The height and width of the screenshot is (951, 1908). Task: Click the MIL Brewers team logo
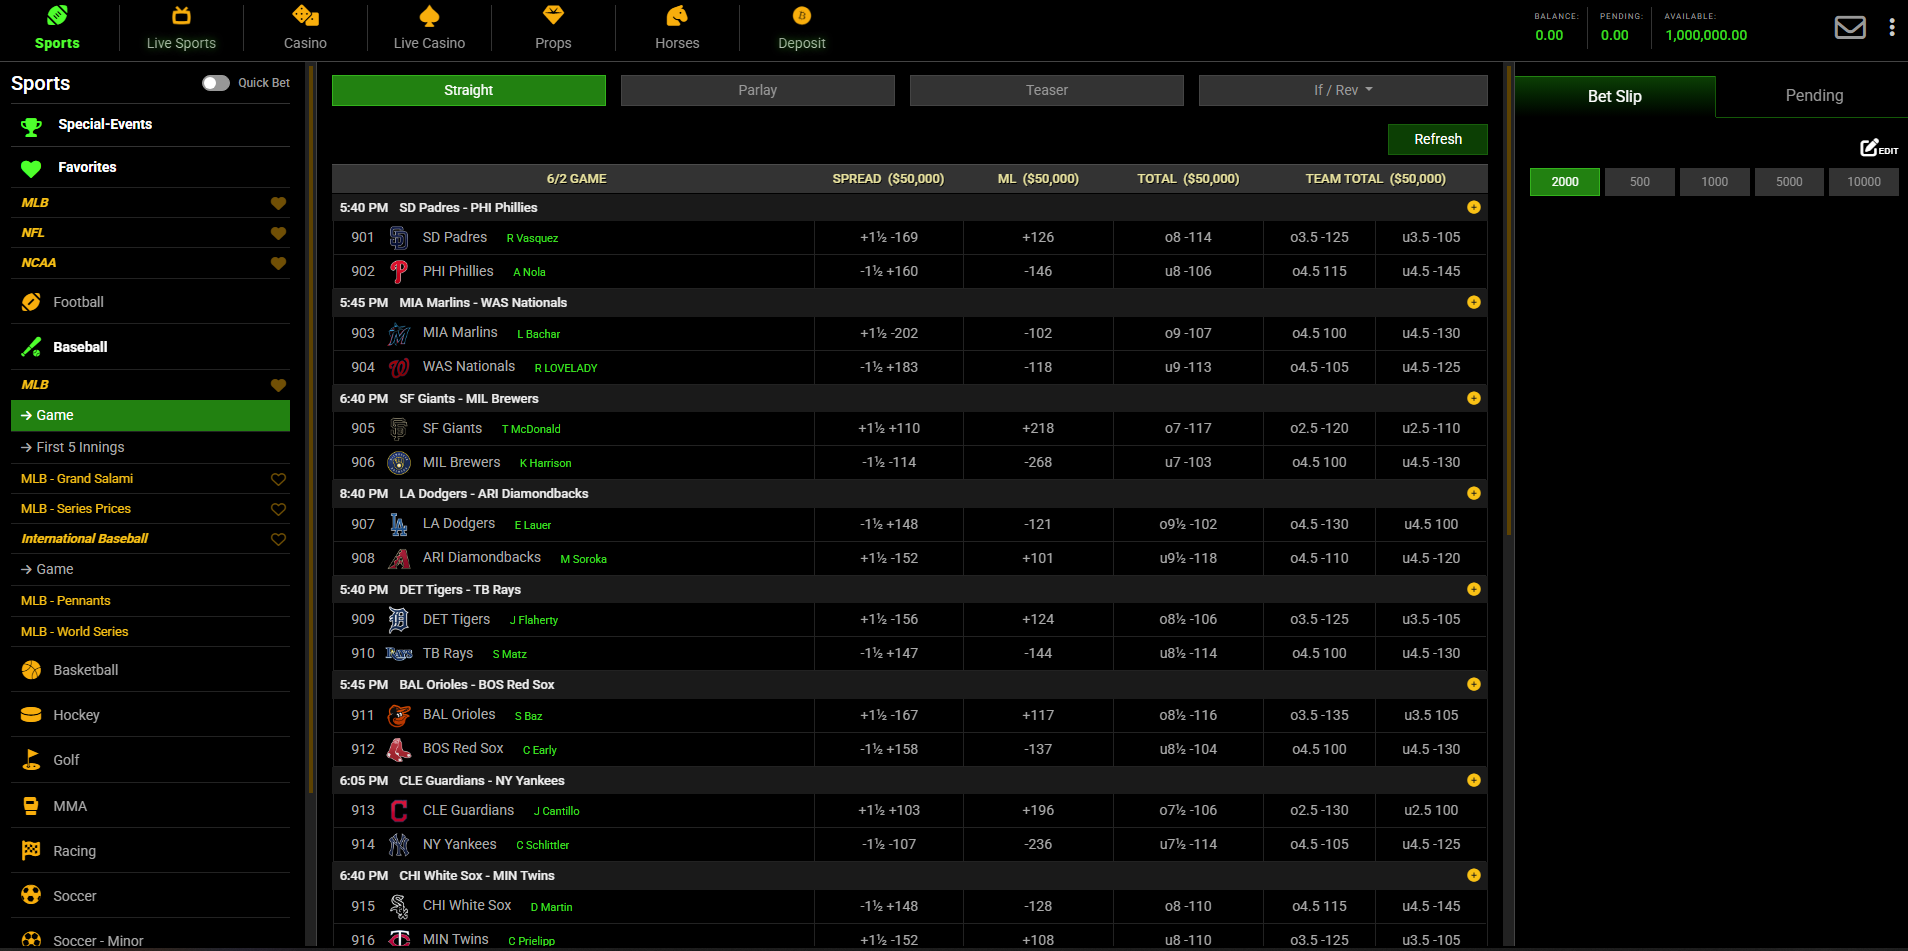(x=399, y=463)
